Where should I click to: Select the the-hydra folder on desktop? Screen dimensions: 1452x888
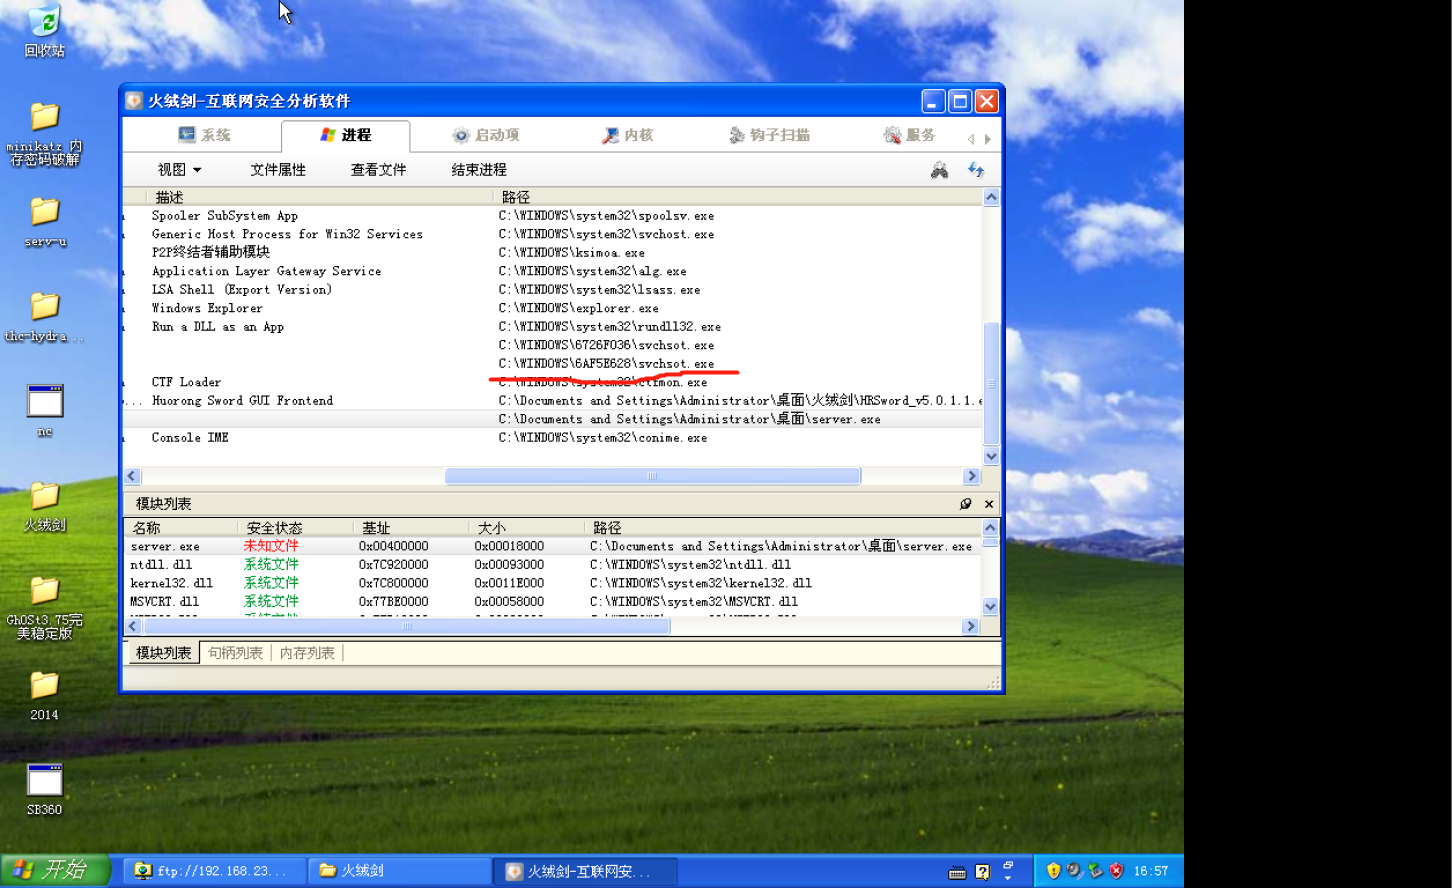coord(44,317)
